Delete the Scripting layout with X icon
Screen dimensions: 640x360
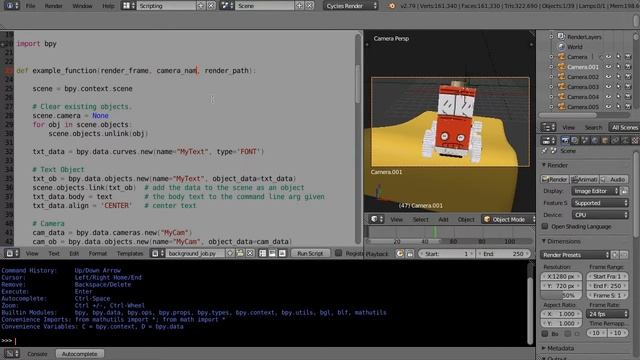(x=211, y=6)
